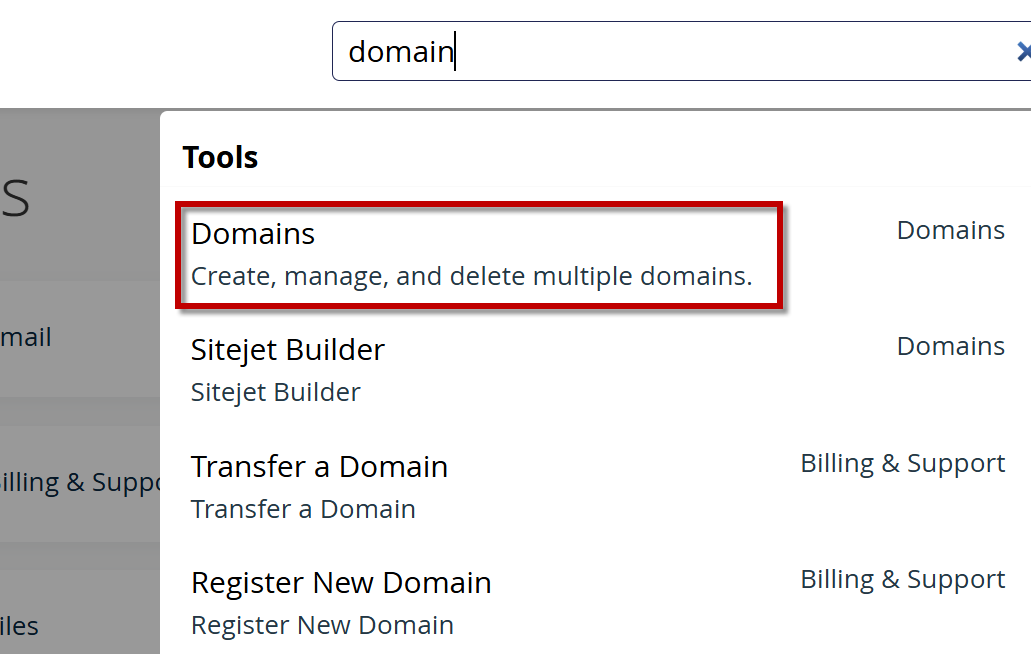Click the Tools heading in results dropdown

220,157
